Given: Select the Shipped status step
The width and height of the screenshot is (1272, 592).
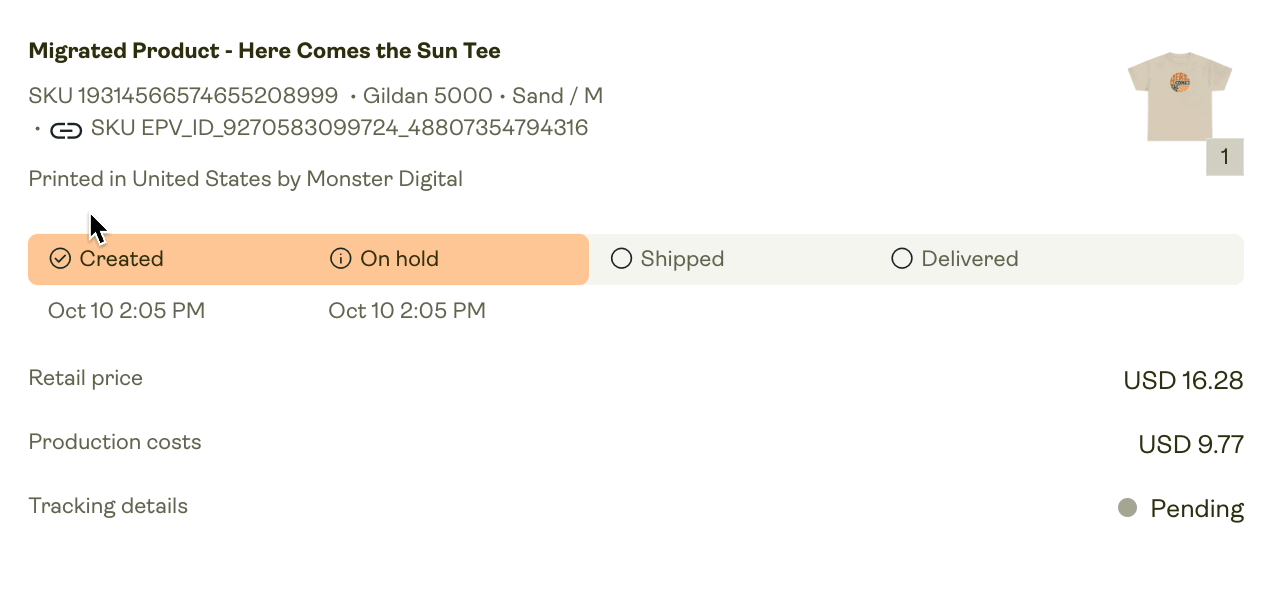Looking at the screenshot, I should coord(668,259).
